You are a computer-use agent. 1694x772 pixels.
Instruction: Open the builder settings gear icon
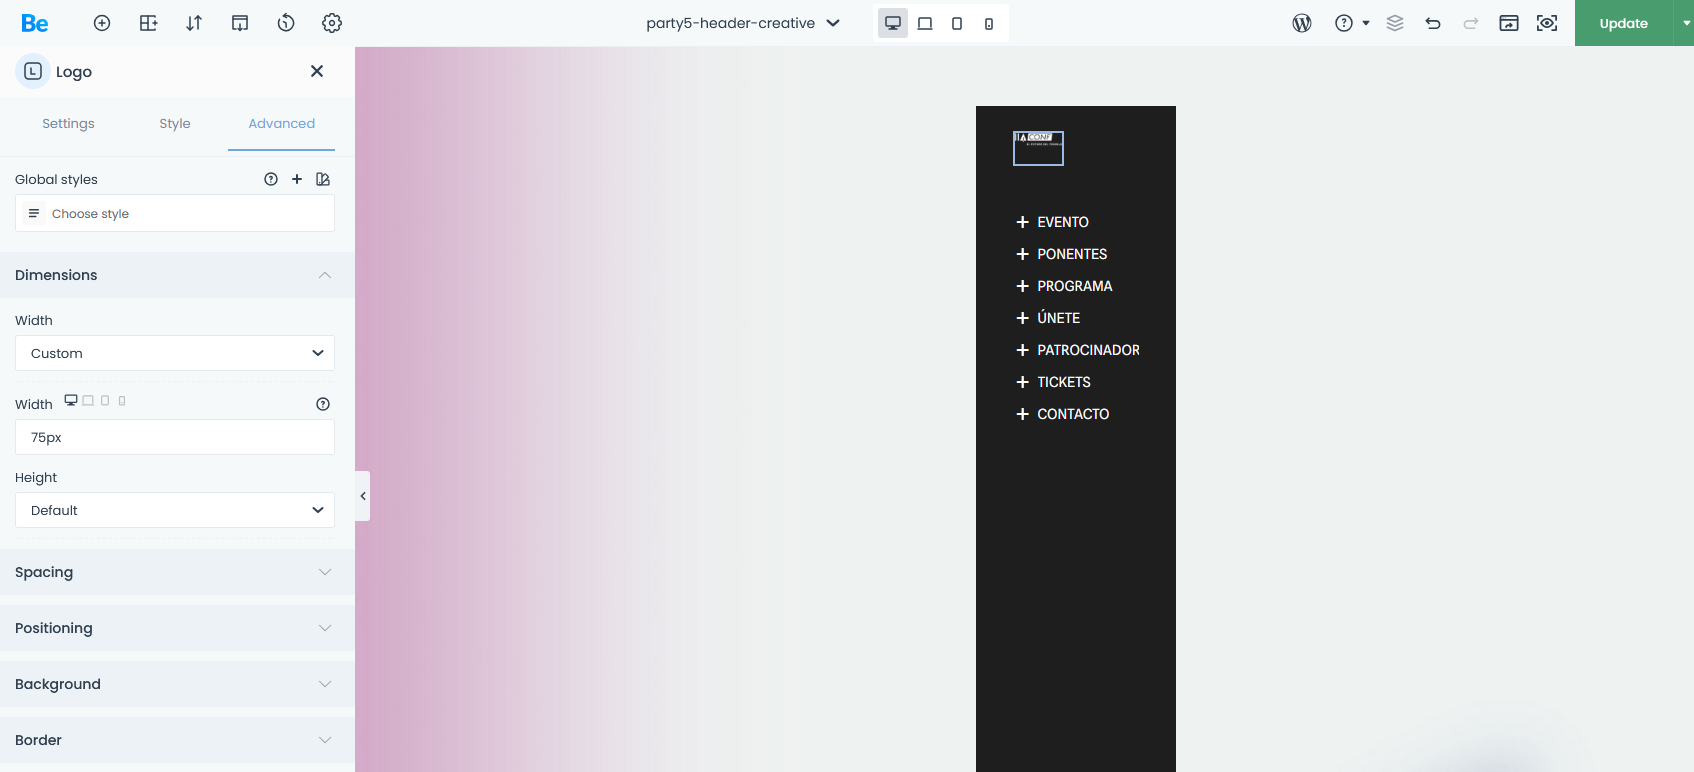click(332, 23)
